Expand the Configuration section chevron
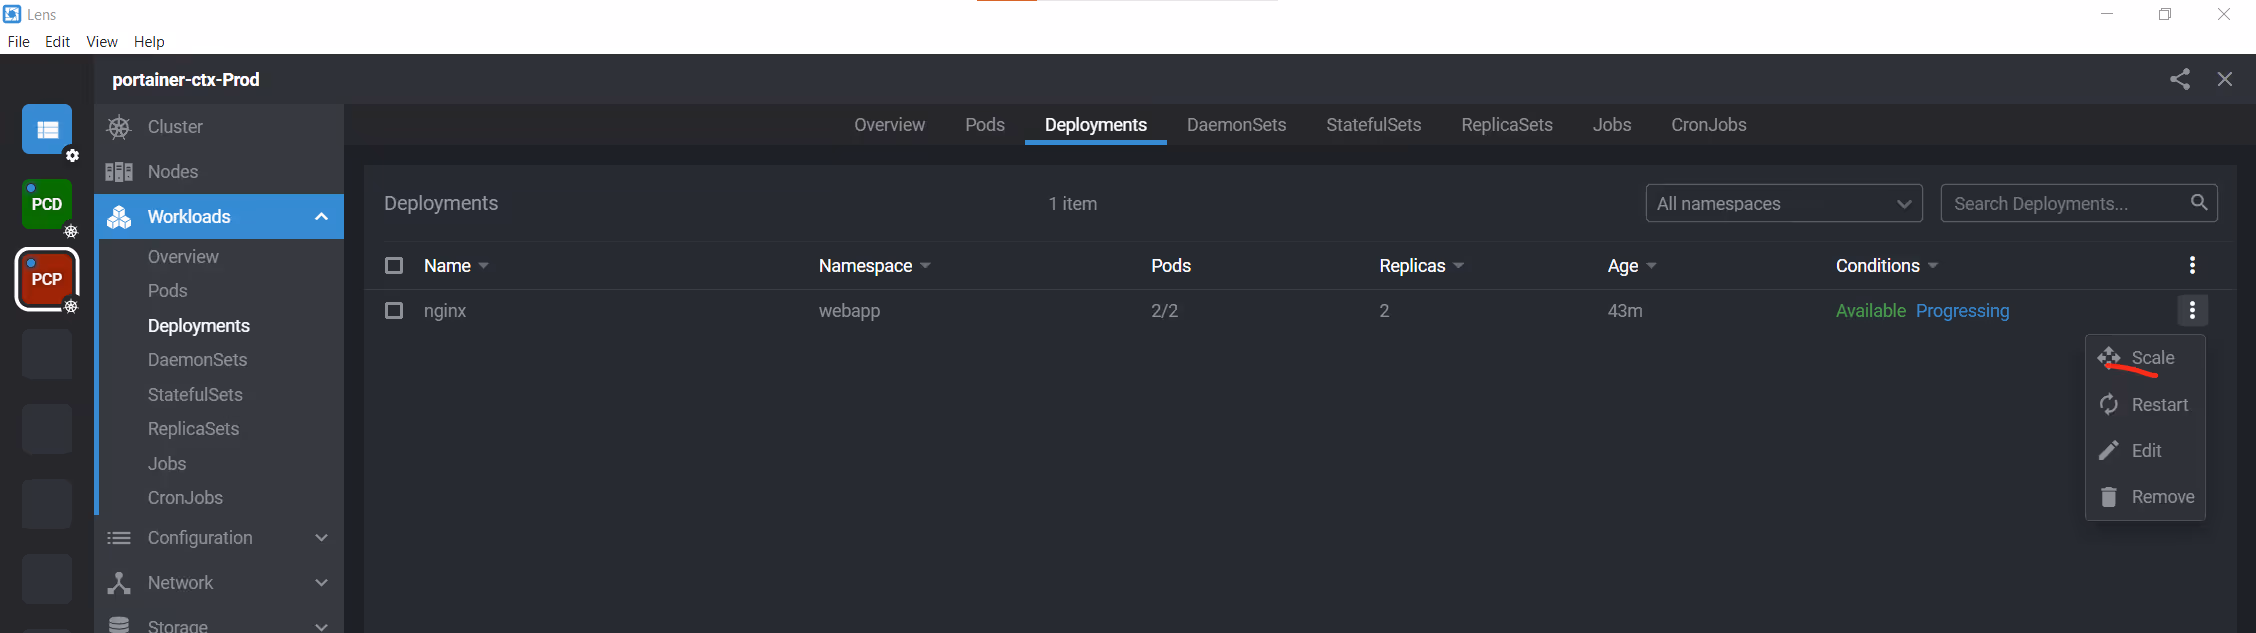2256x633 pixels. pyautogui.click(x=321, y=538)
